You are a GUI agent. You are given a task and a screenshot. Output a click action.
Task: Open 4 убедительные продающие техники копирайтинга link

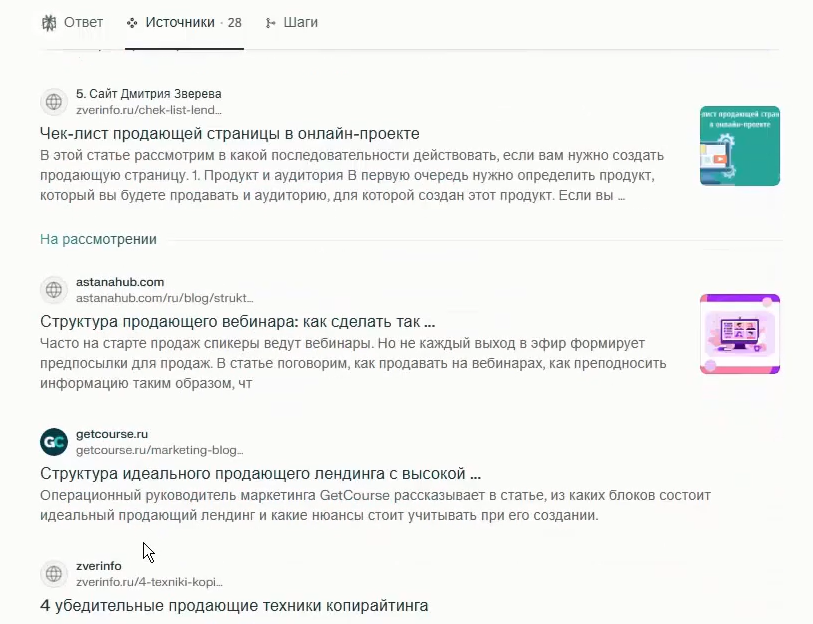[234, 605]
